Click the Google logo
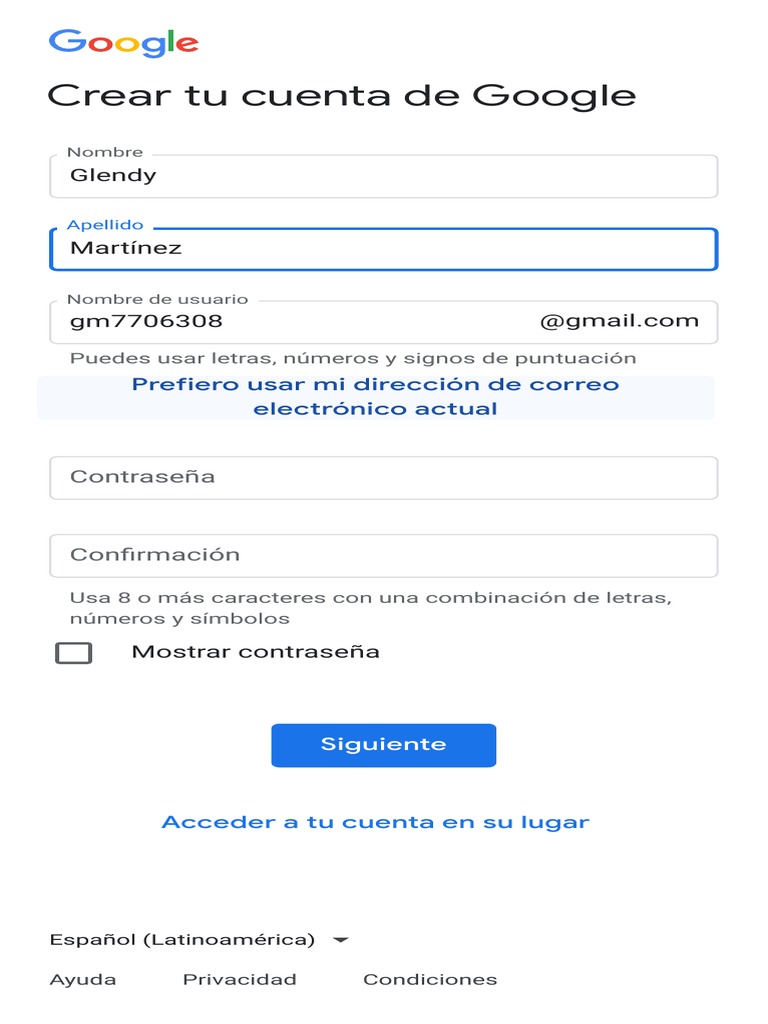 click(x=123, y=43)
